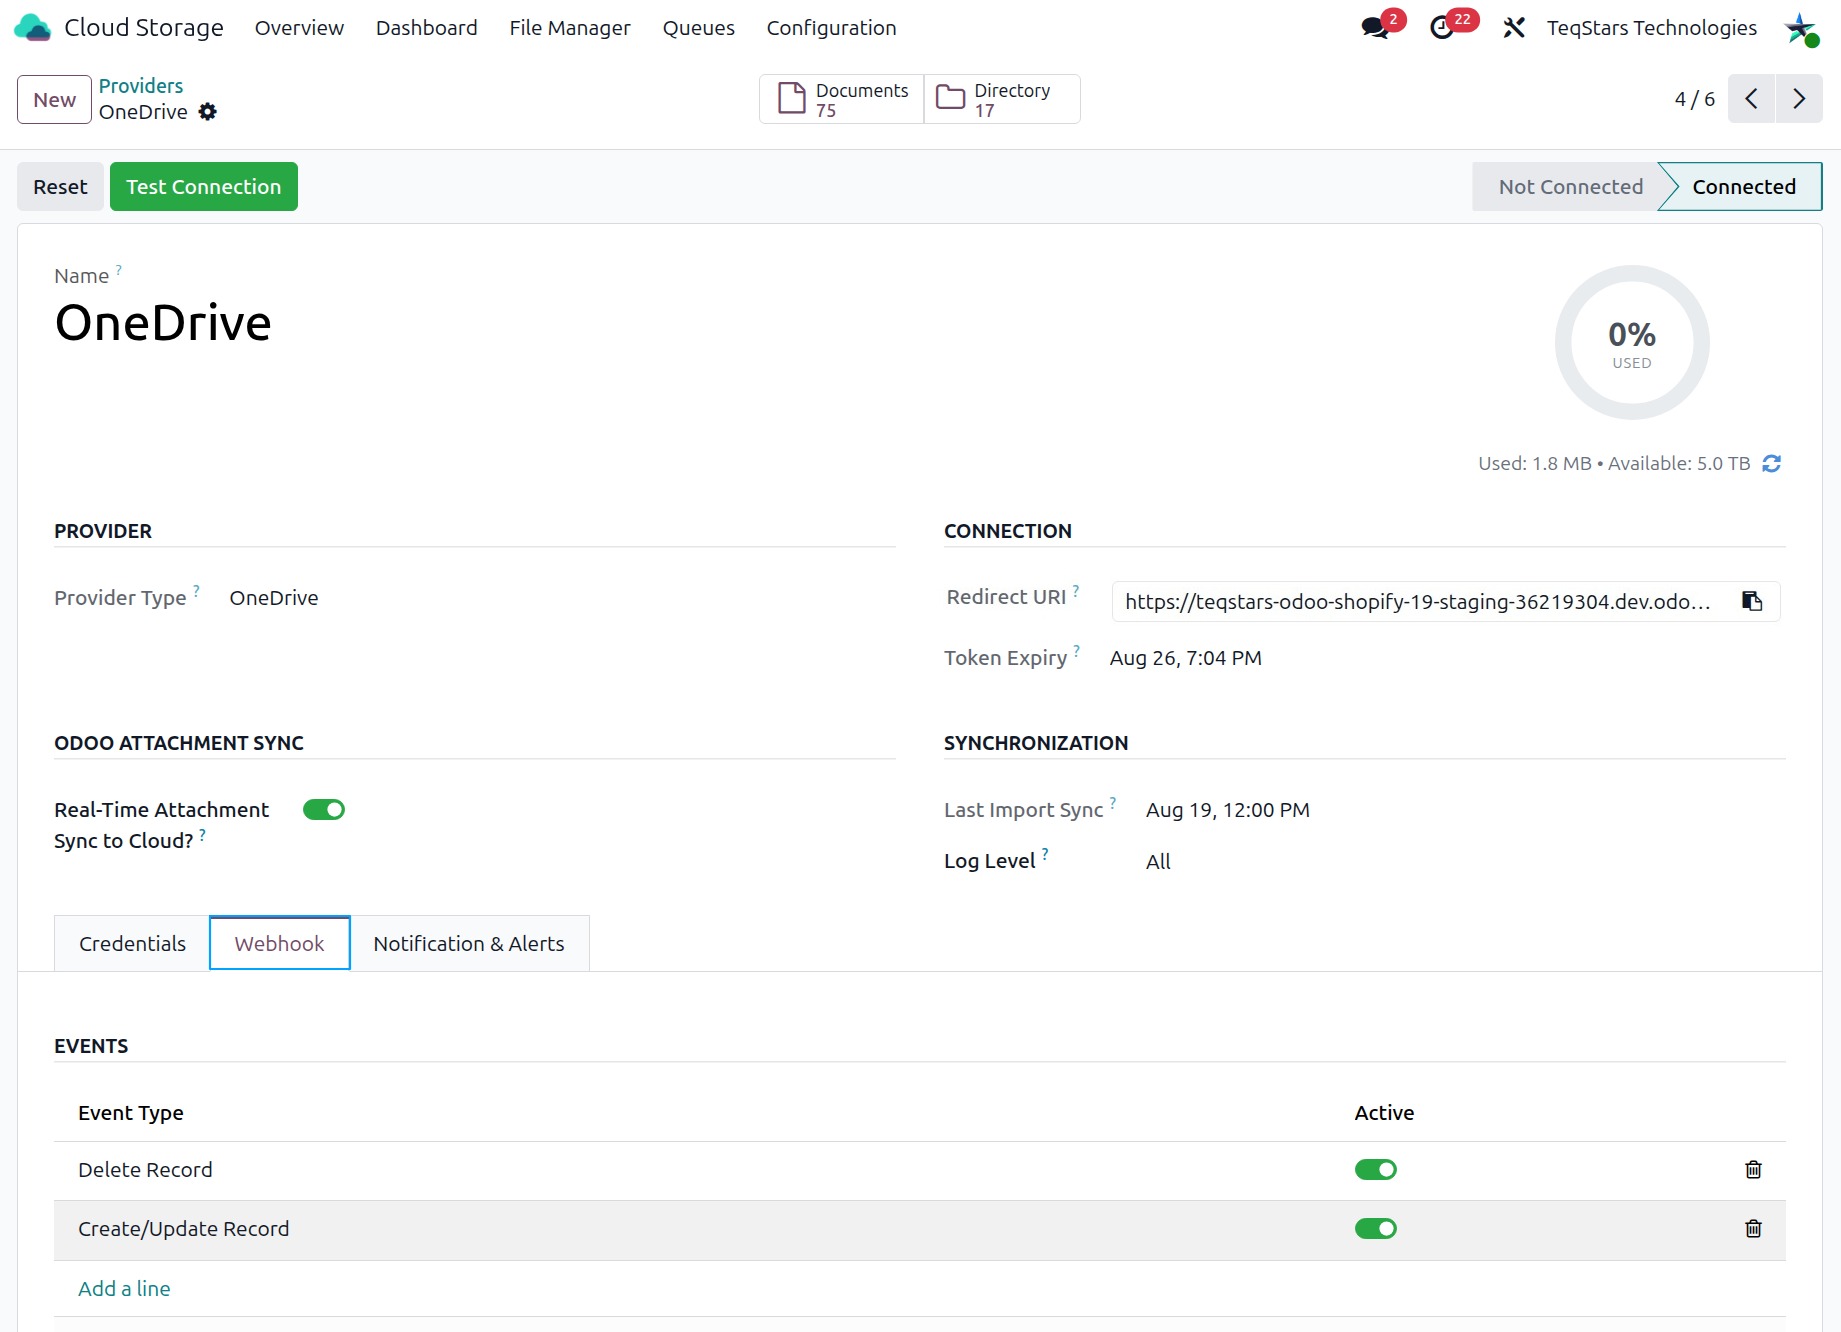Viewport: 1841px width, 1332px height.
Task: Open the Log Level All selection
Action: coord(1158,862)
